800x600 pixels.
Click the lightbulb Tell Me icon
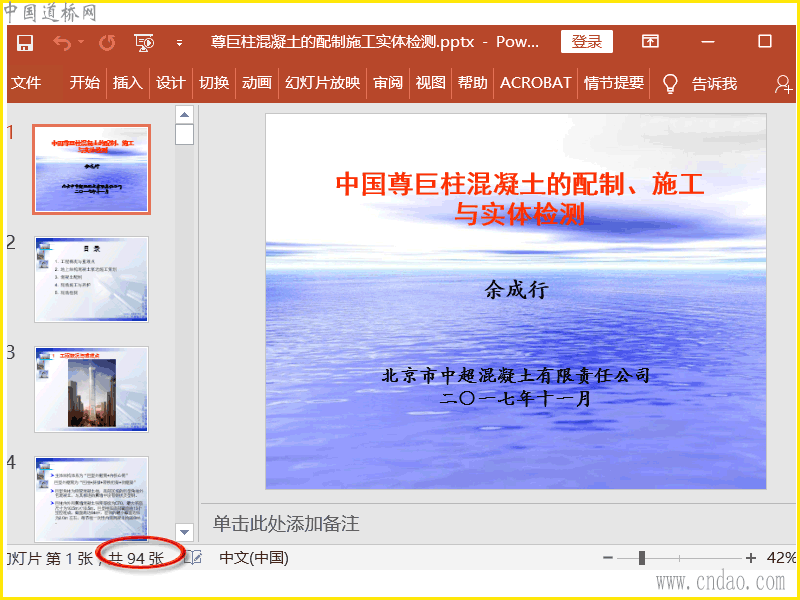pyautogui.click(x=670, y=84)
